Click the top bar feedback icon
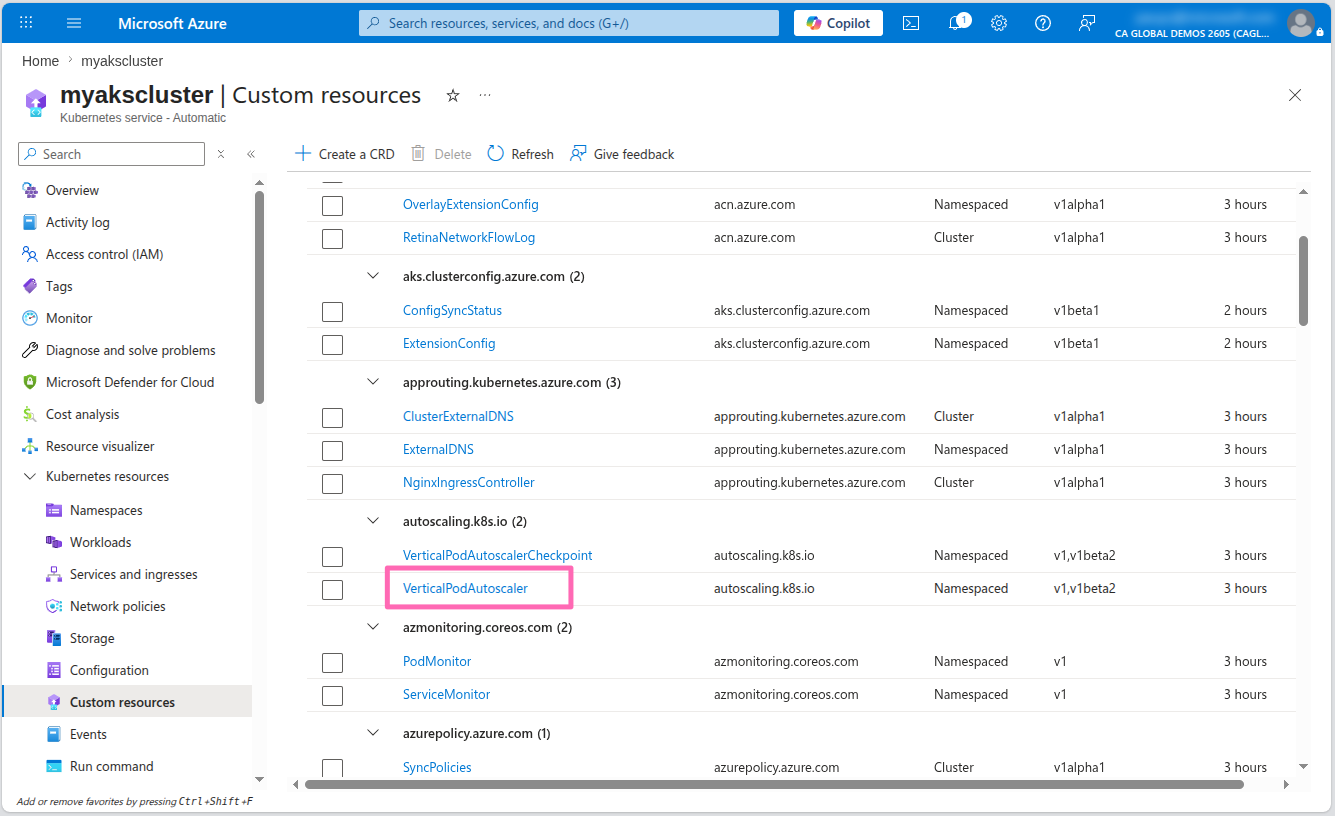The width and height of the screenshot is (1335, 816). pyautogui.click(x=1087, y=23)
